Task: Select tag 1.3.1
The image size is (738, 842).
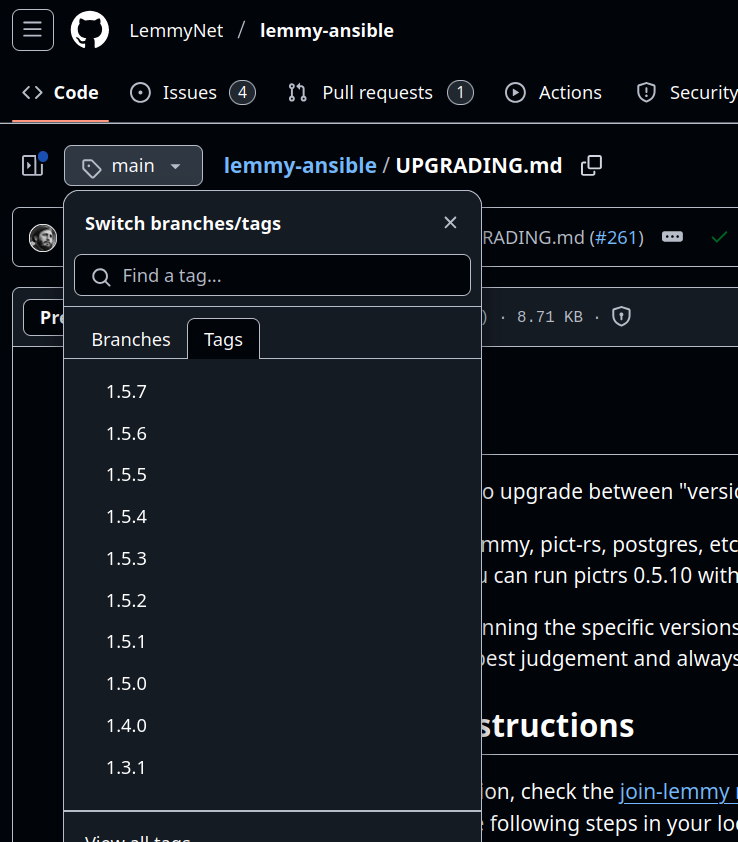Action: point(272,767)
